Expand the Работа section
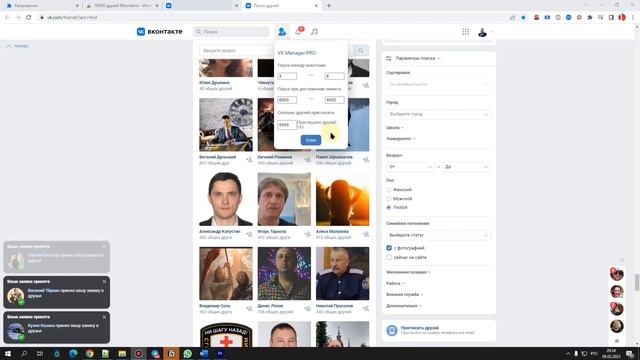The width and height of the screenshot is (640, 360). tap(395, 283)
